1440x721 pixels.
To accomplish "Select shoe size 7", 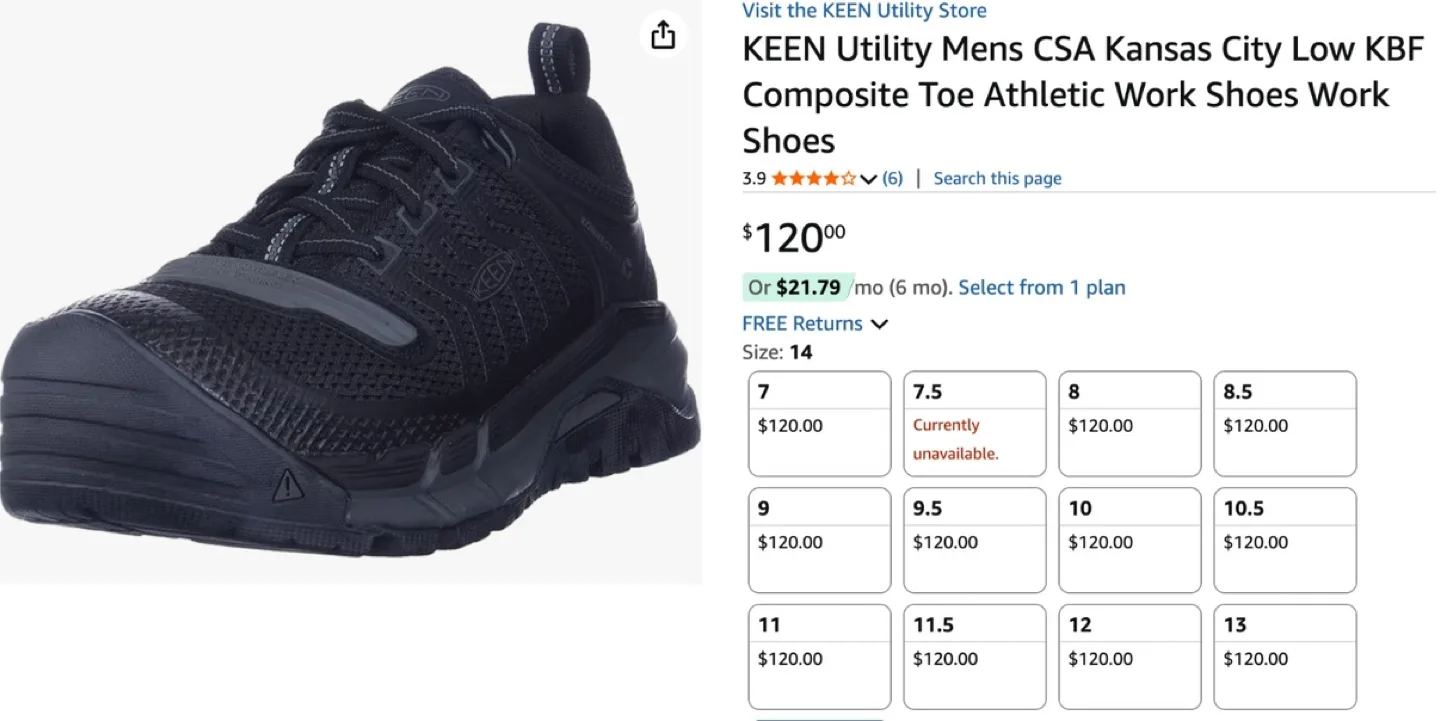I will click(819, 423).
